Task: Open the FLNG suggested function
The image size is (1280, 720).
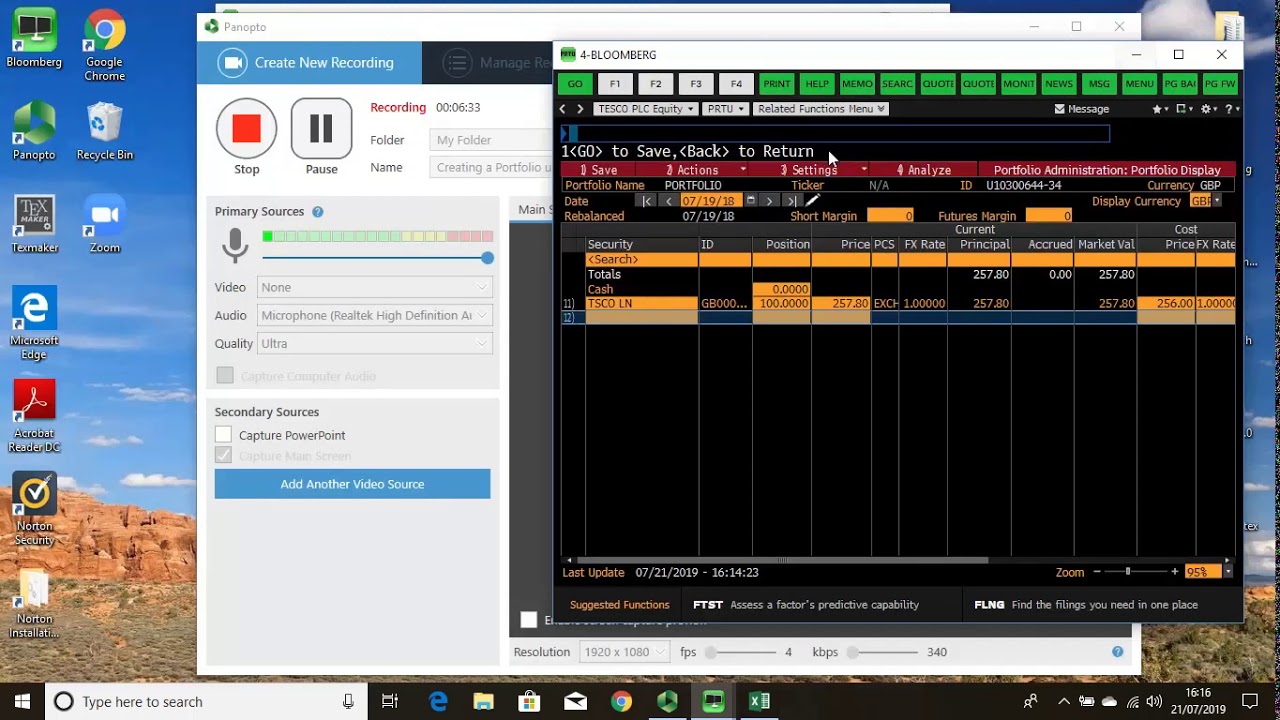Action: coord(1085,605)
